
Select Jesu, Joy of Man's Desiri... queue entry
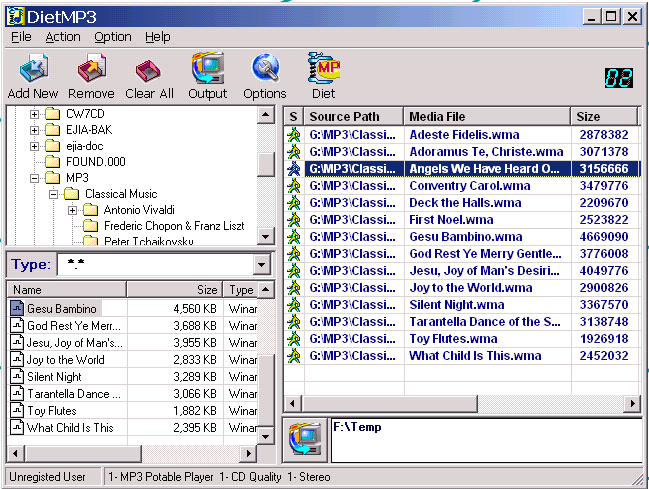pos(463,271)
